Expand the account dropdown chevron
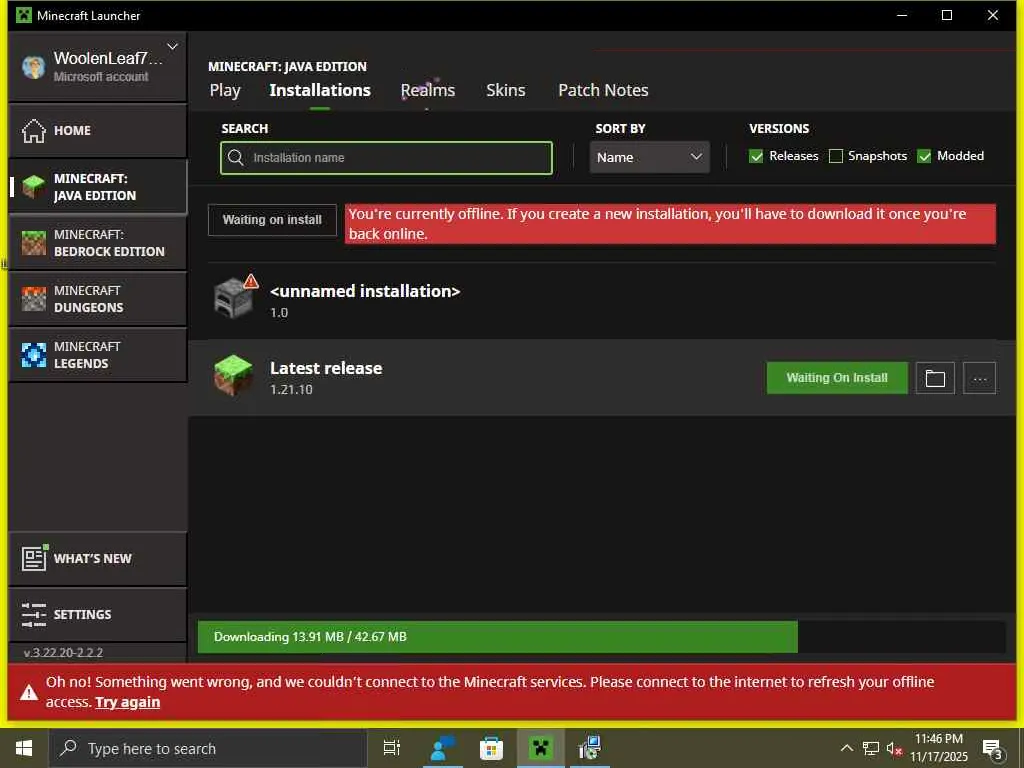The height and width of the screenshot is (768, 1024). 172,46
